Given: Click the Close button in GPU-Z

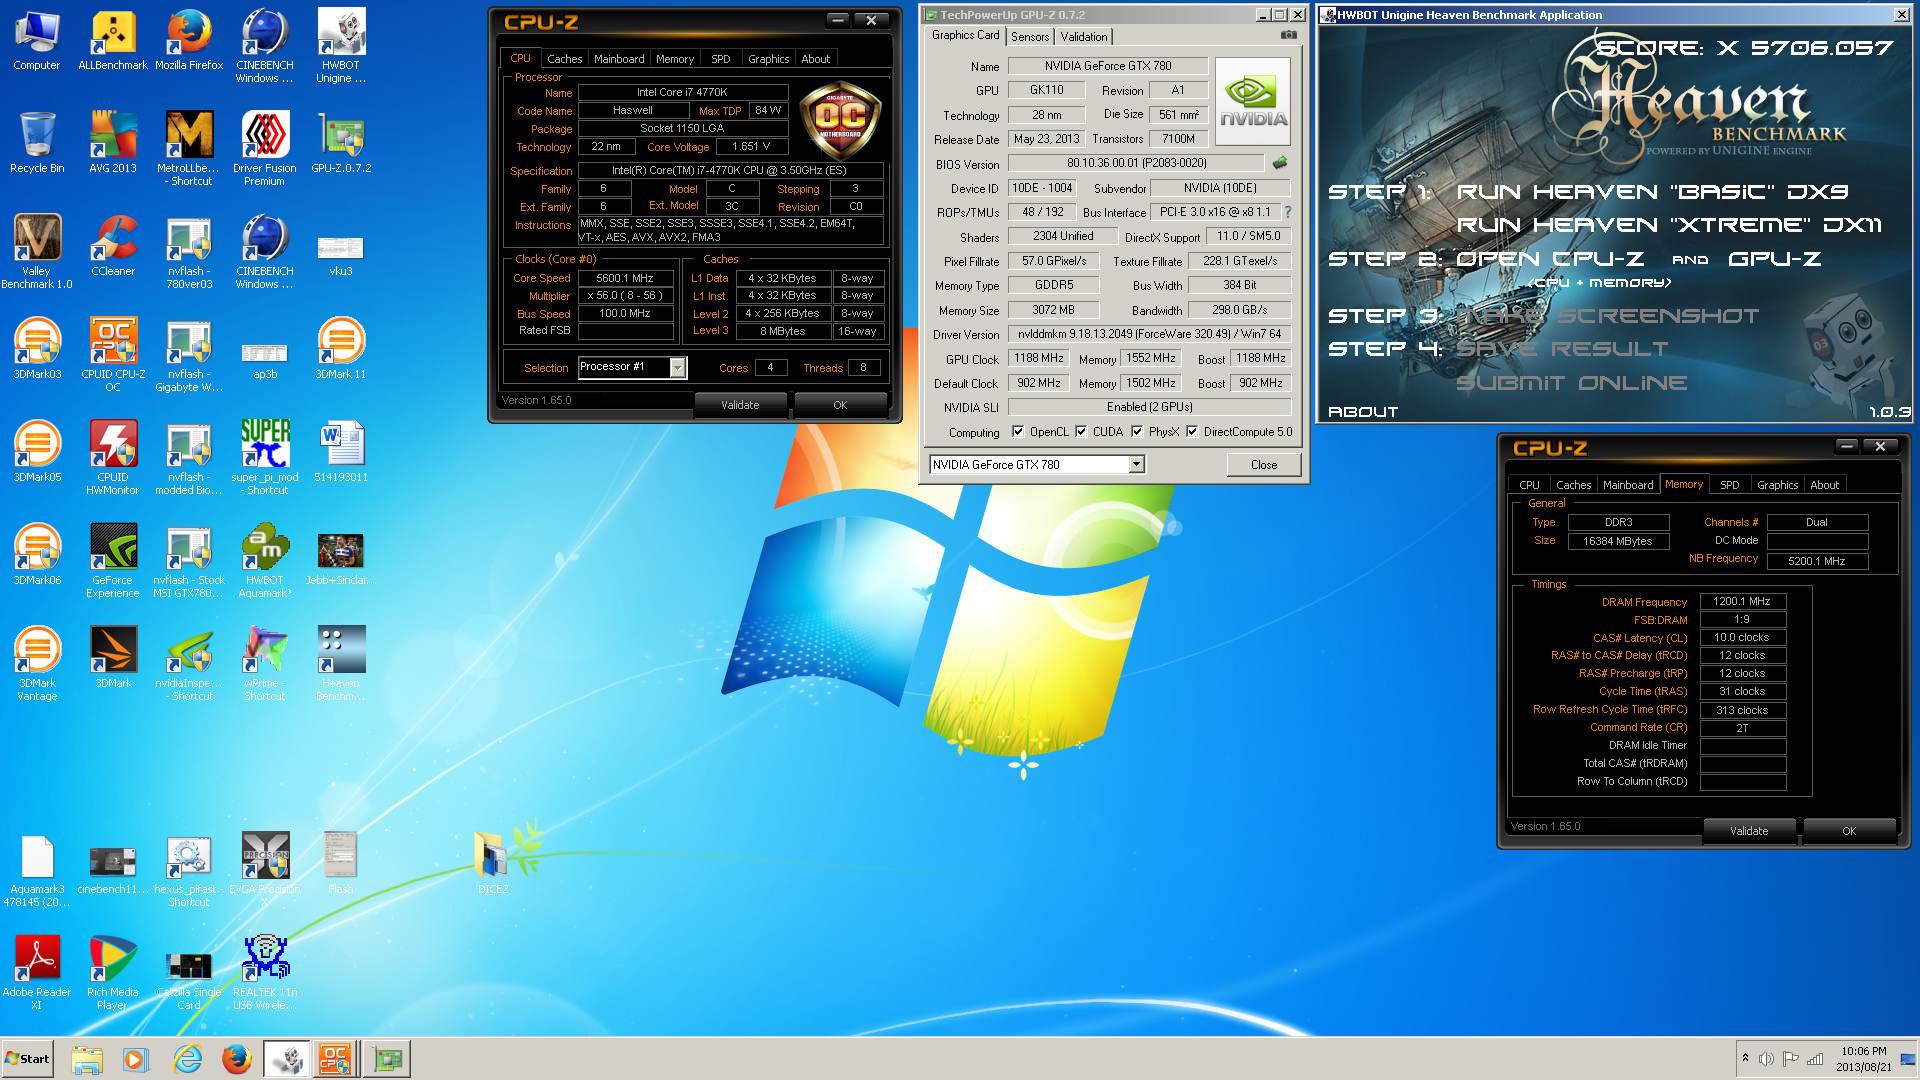Looking at the screenshot, I should click(1264, 464).
